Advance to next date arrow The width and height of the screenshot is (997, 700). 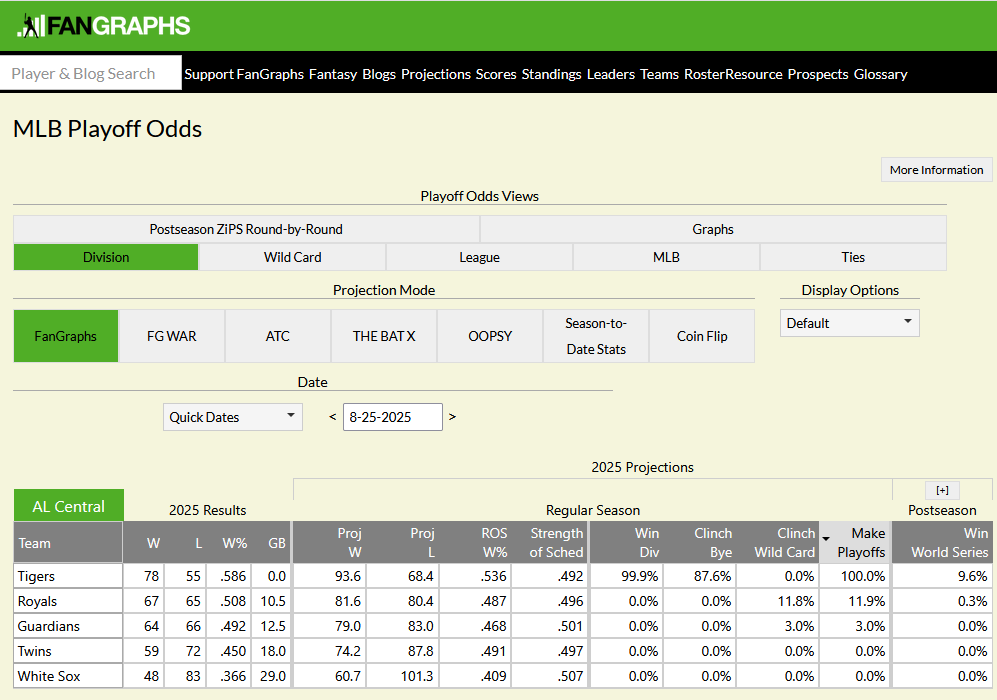tap(452, 417)
